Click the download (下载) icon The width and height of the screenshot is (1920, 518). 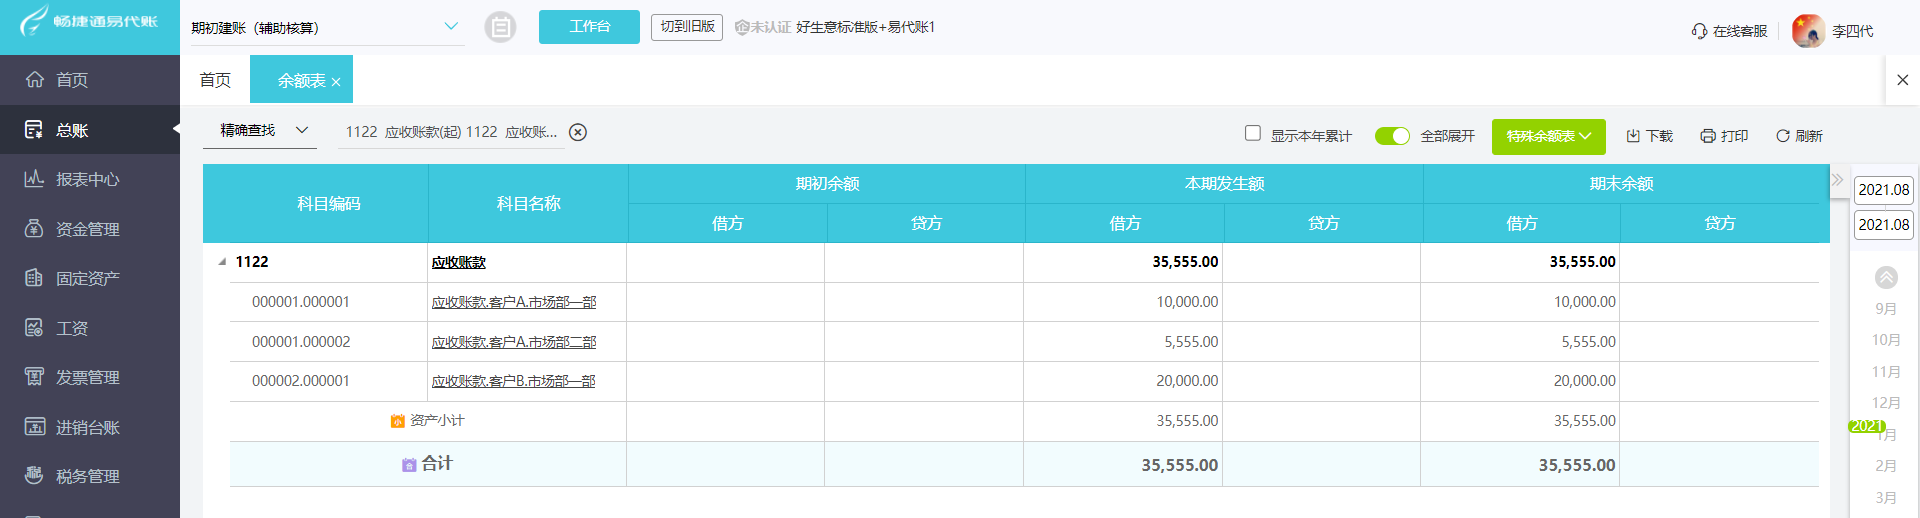click(1633, 136)
